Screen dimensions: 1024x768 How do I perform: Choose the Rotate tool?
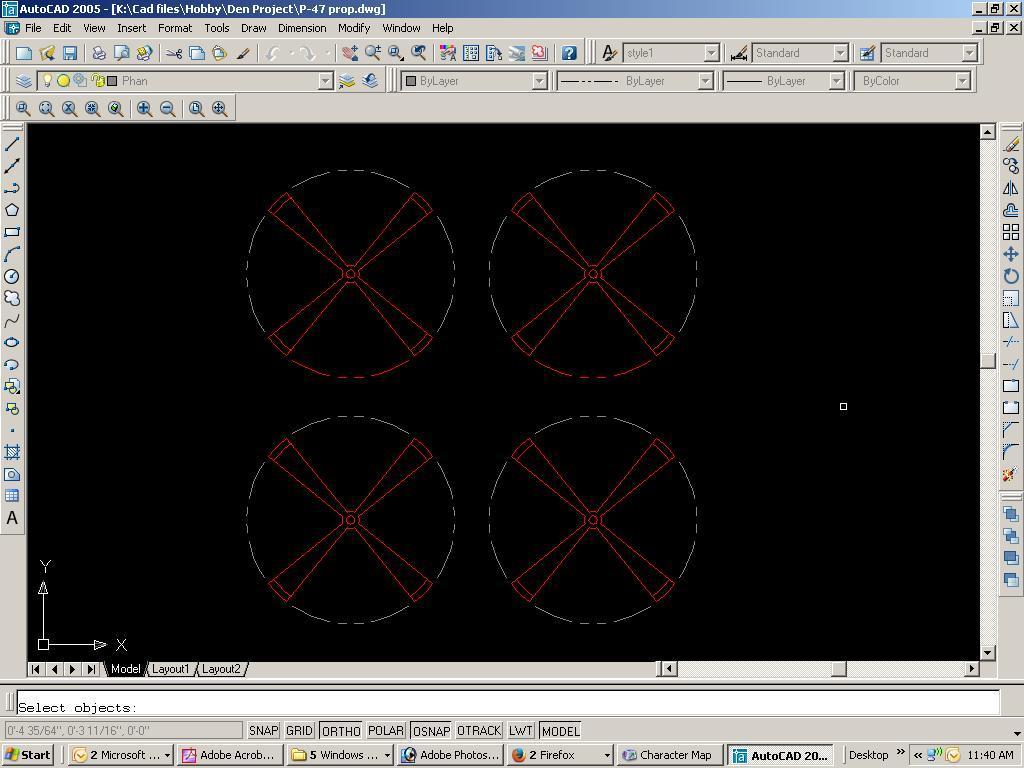tap(1010, 276)
